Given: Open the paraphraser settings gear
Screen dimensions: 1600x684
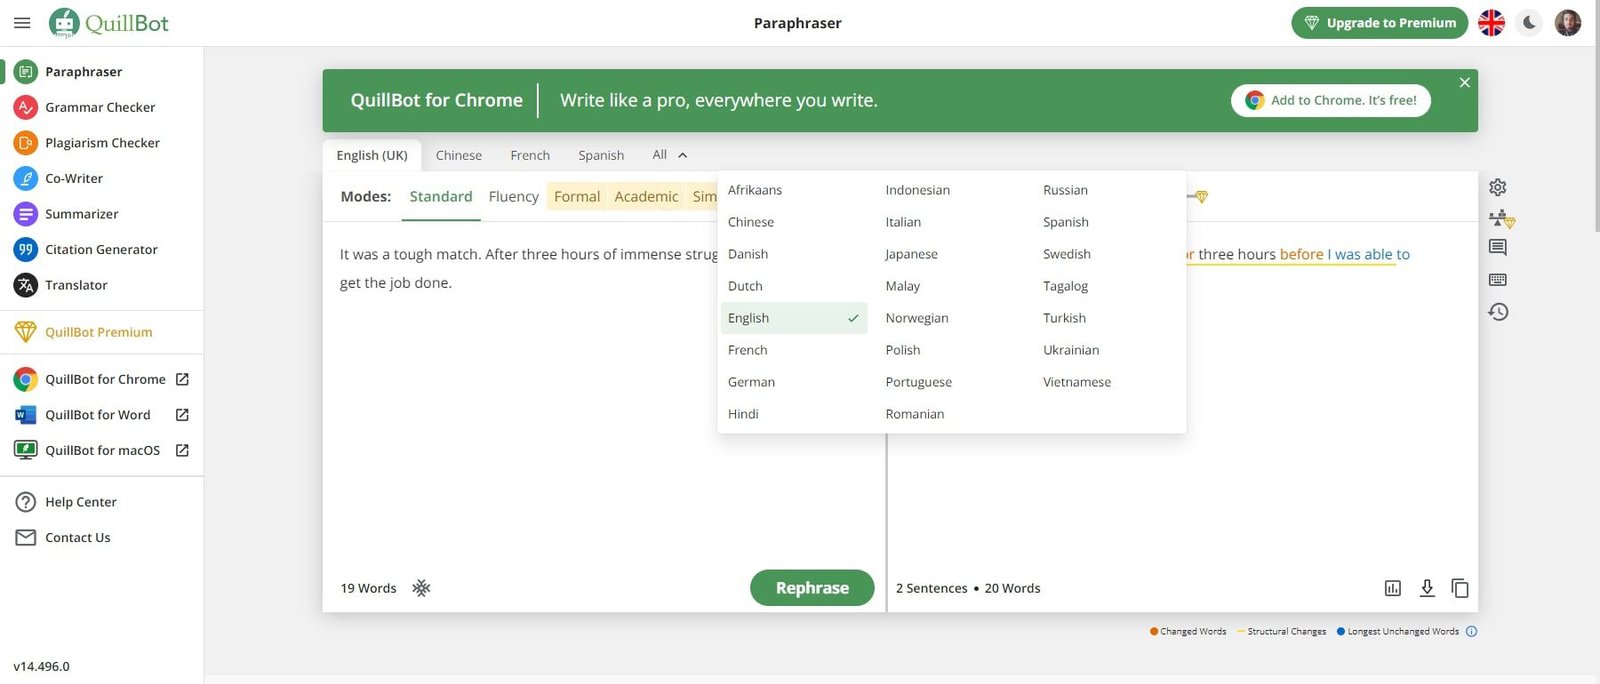Looking at the screenshot, I should (x=1497, y=187).
